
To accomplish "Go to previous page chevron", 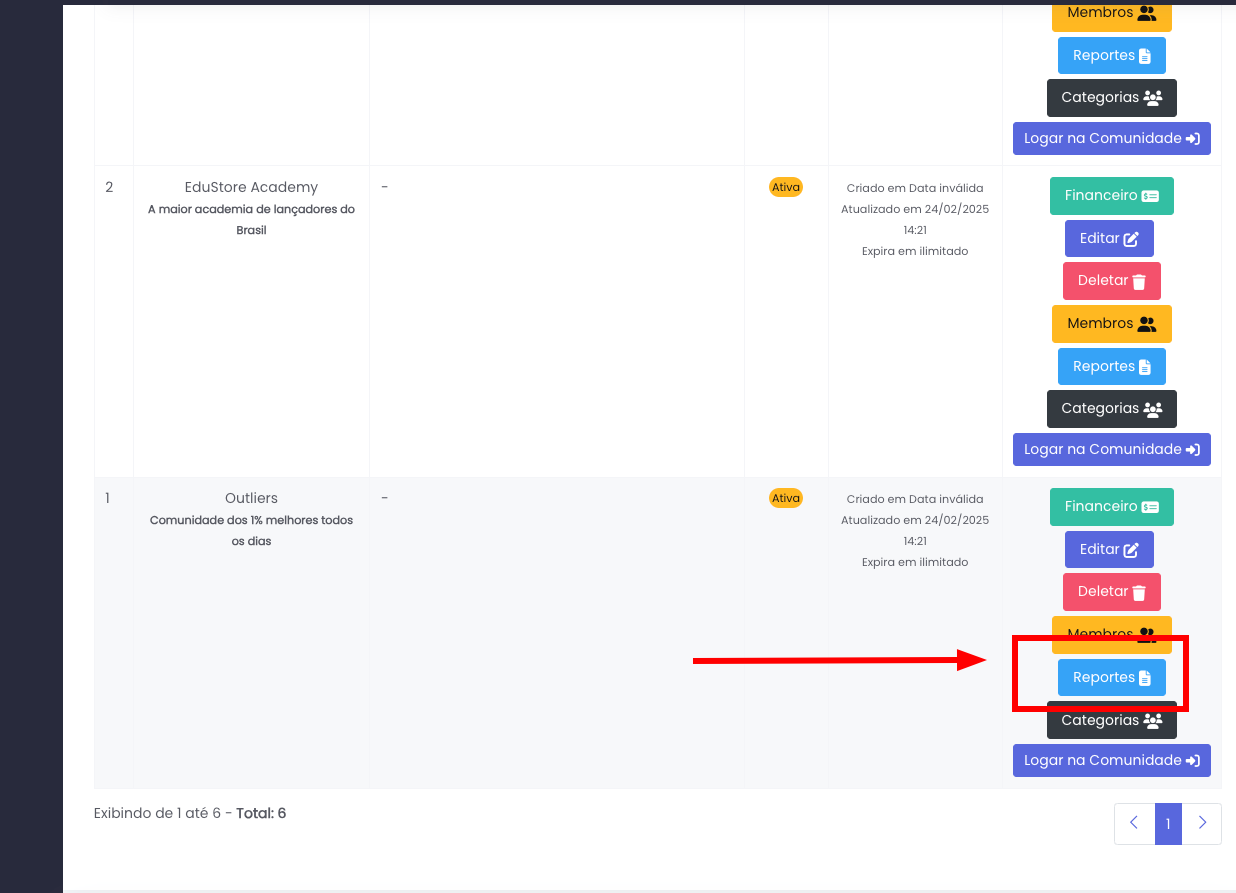I will tap(1134, 824).
